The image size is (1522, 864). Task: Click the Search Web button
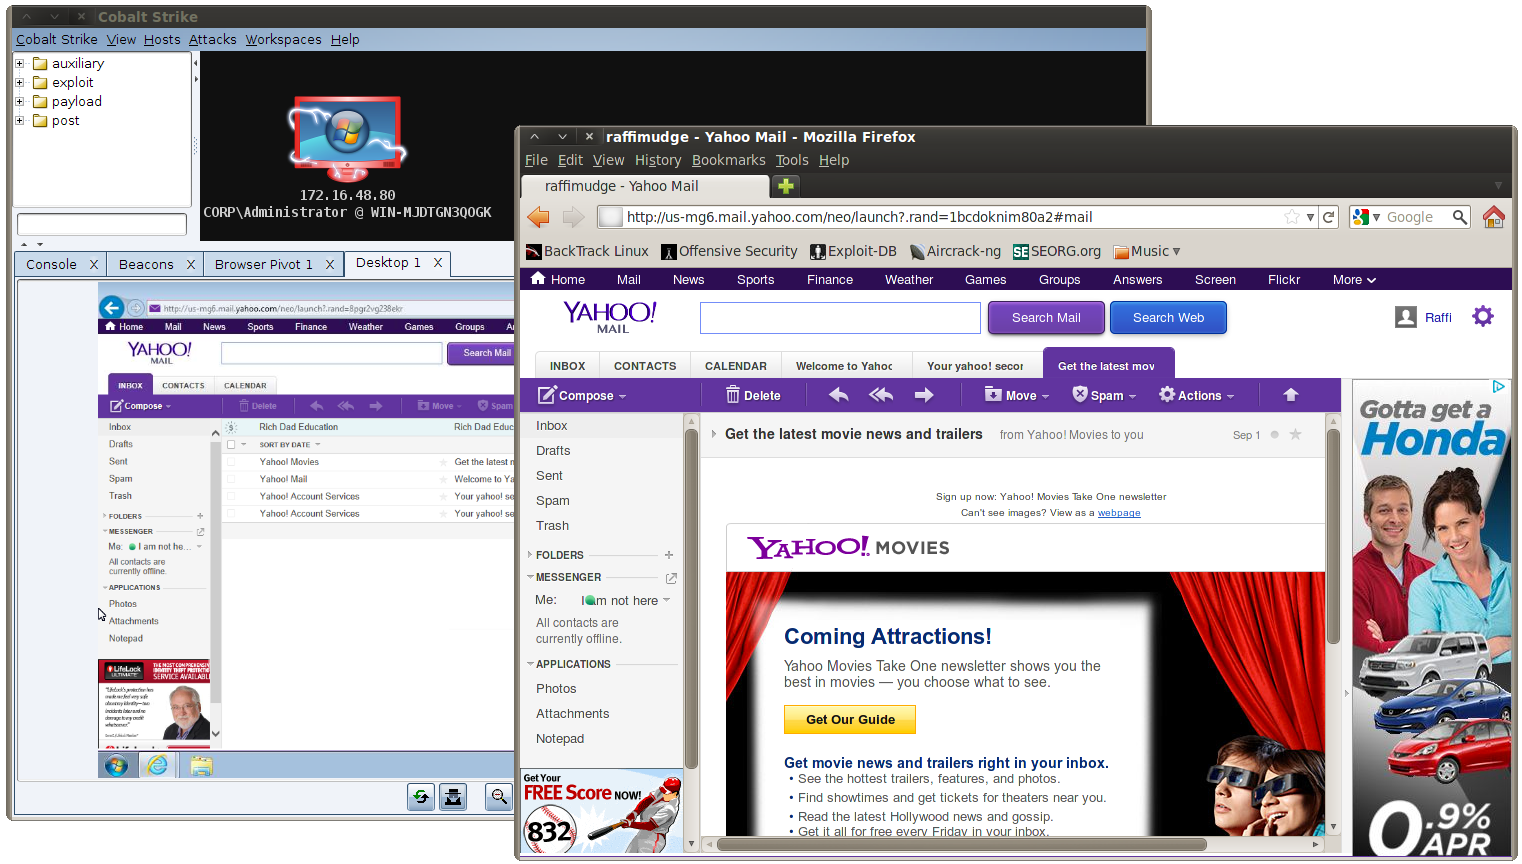[1167, 318]
